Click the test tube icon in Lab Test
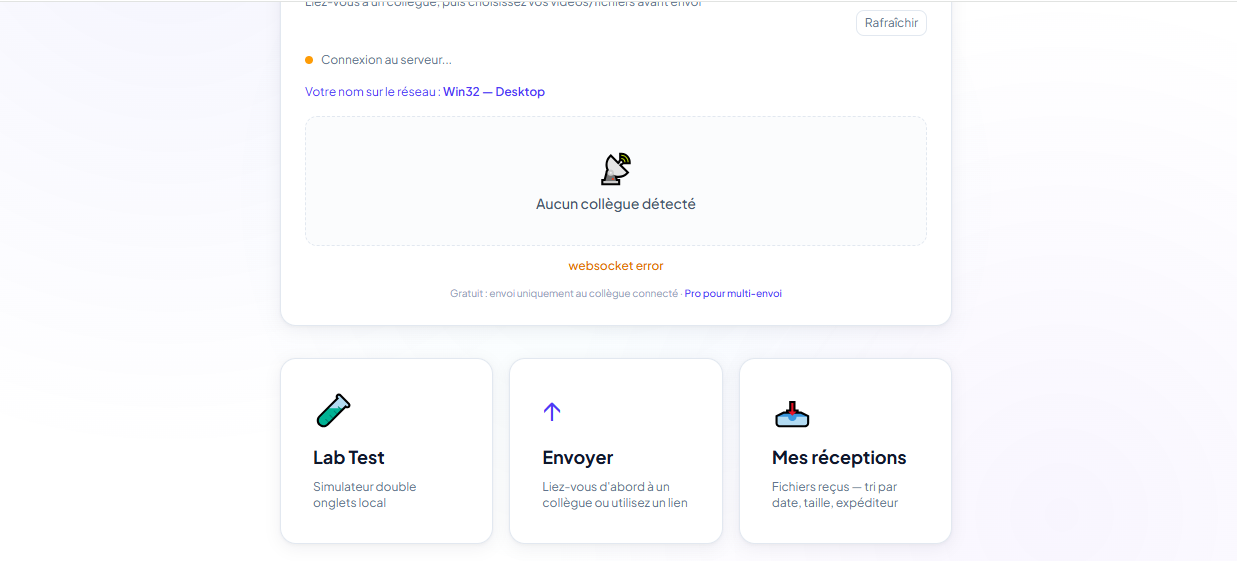The height and width of the screenshot is (561, 1237). (333, 410)
